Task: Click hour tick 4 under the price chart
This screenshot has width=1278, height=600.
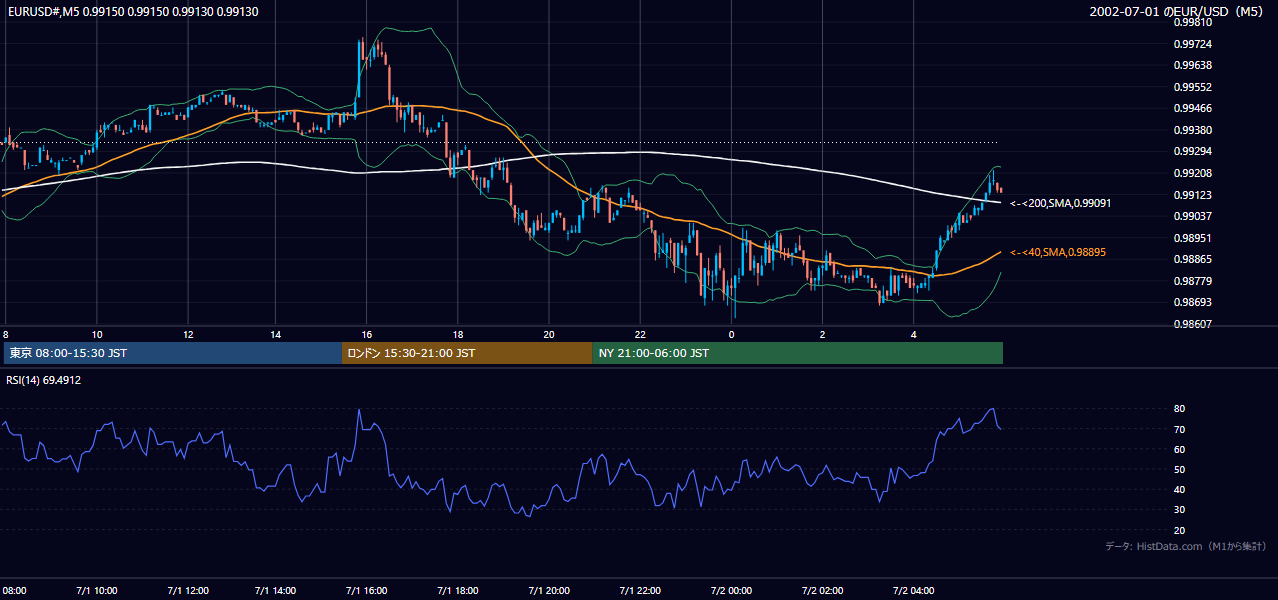Action: (x=914, y=334)
